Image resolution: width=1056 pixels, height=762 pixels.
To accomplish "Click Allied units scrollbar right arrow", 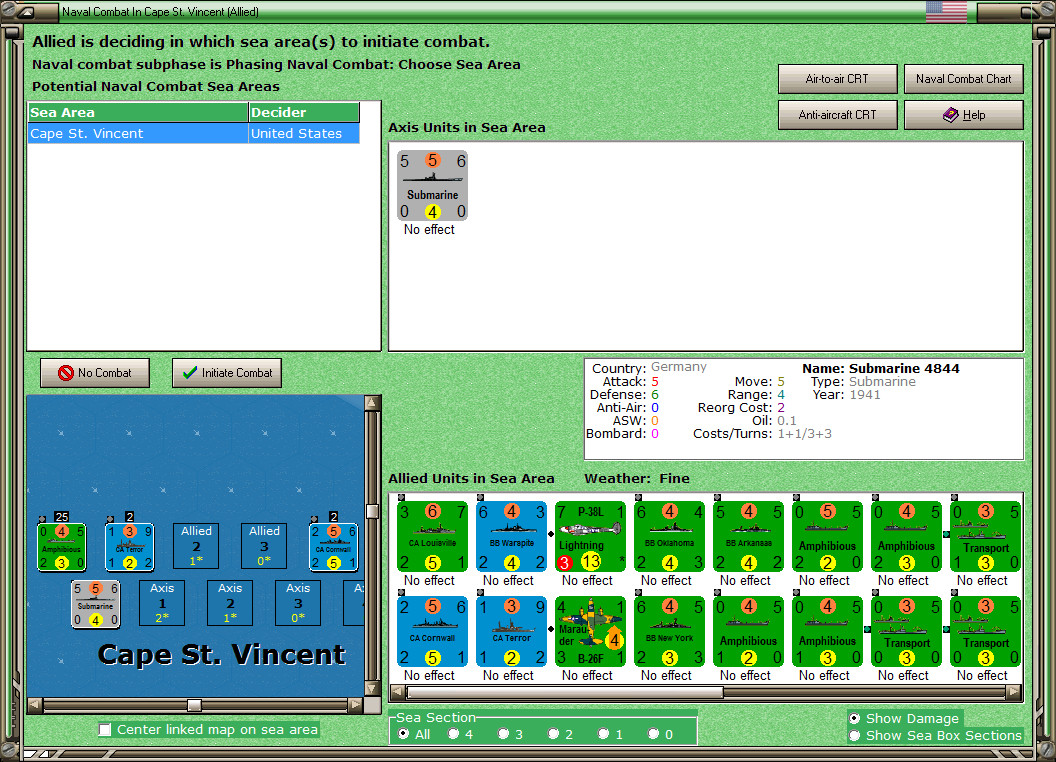I will coord(1014,692).
